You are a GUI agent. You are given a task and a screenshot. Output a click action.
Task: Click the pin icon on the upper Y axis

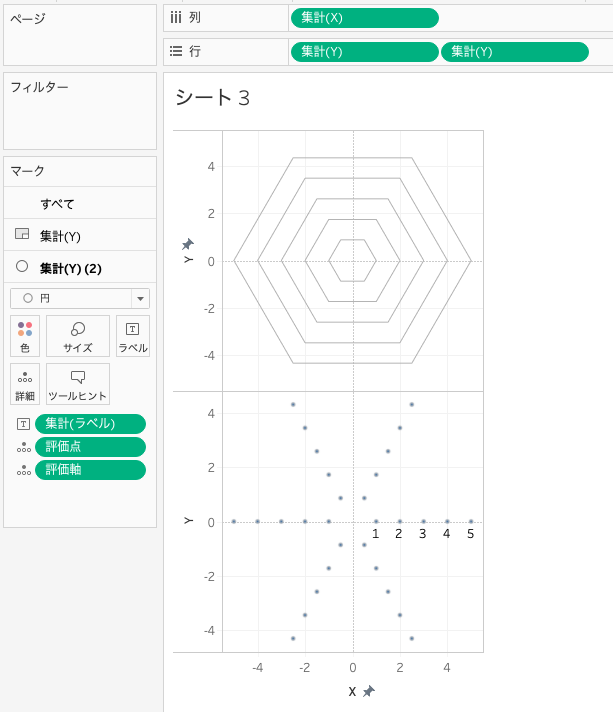(x=187, y=244)
